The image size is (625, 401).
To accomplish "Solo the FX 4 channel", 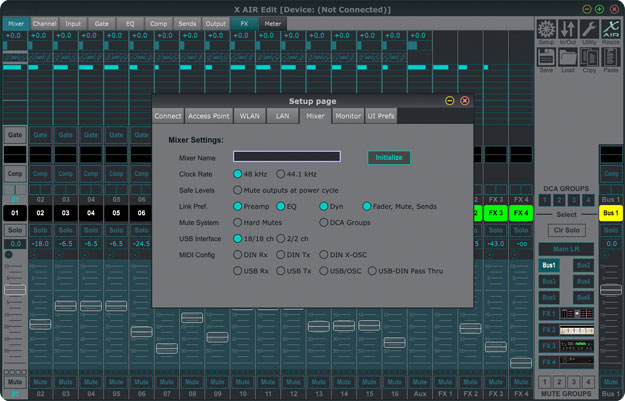I will pos(521,230).
